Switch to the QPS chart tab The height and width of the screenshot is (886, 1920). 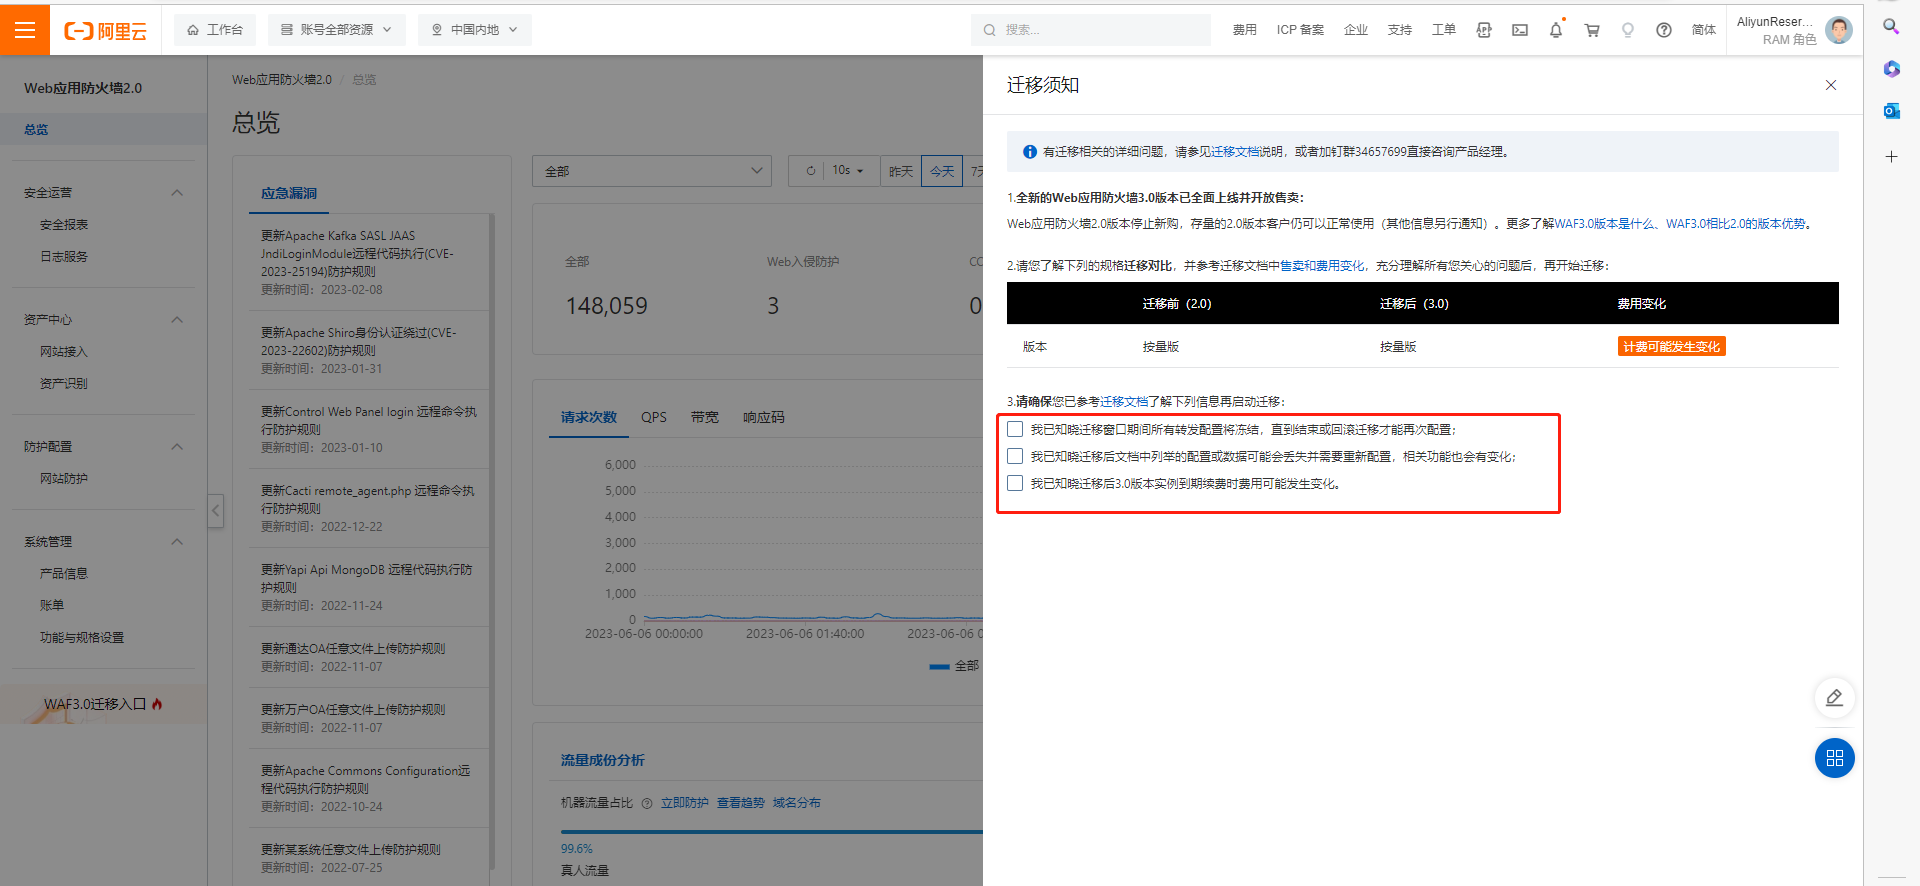[x=654, y=418]
